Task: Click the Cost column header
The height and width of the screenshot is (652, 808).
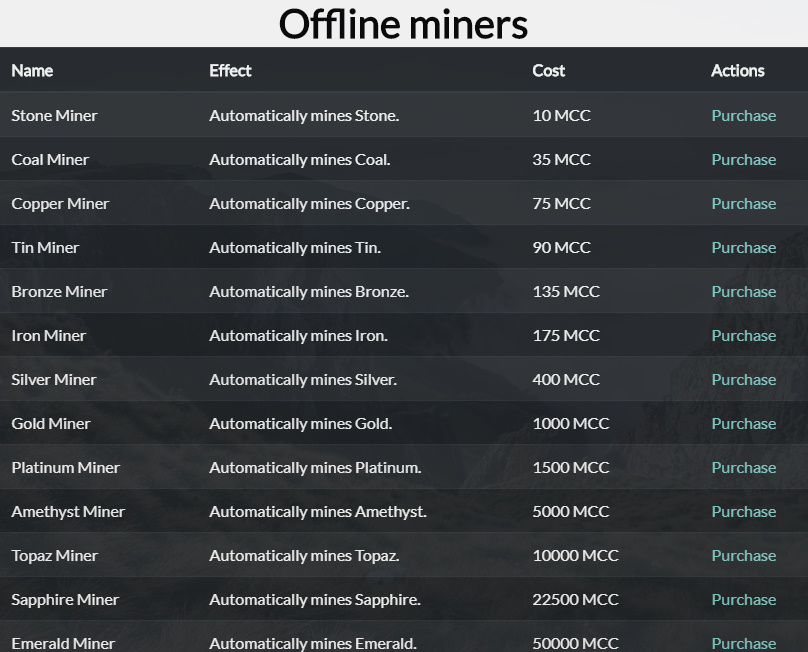Action: 548,71
